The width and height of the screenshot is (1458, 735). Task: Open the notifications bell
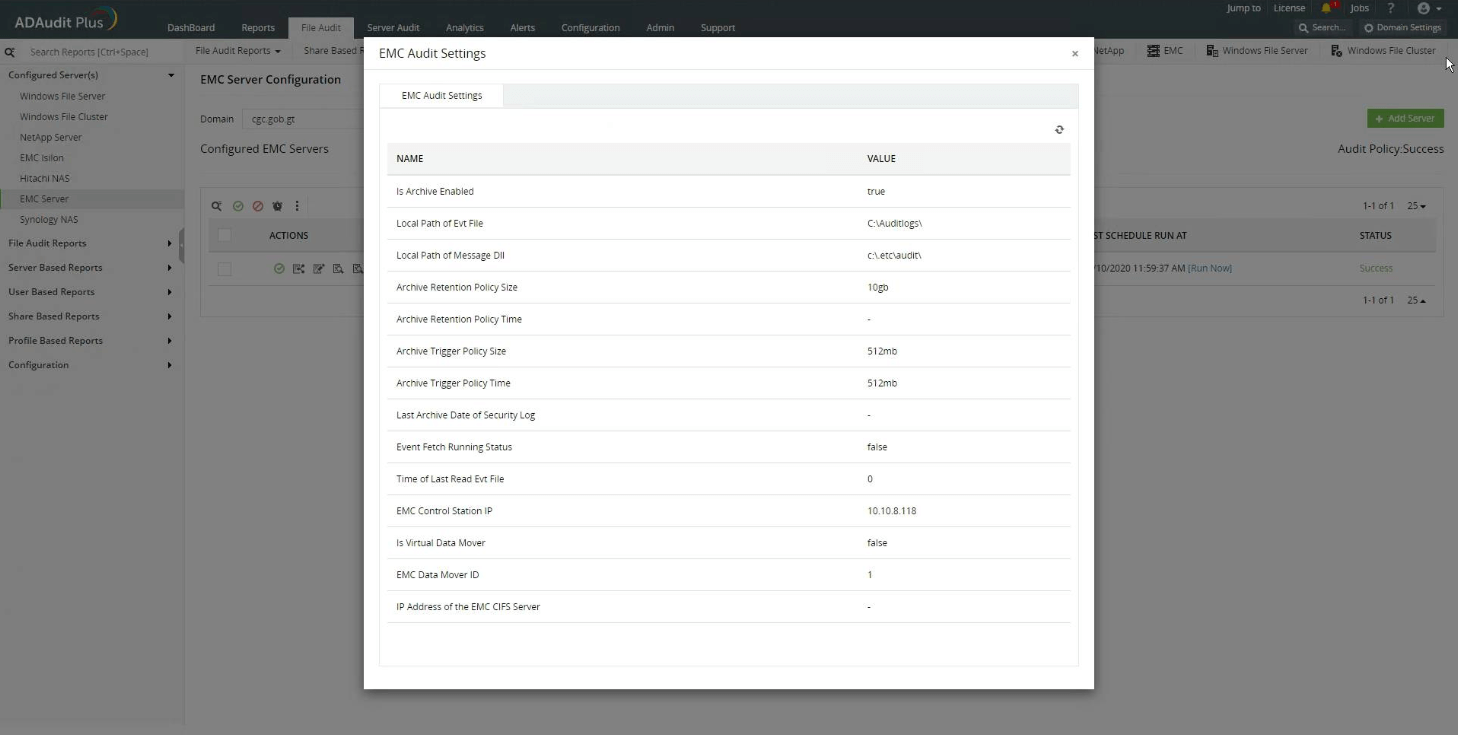(1327, 8)
